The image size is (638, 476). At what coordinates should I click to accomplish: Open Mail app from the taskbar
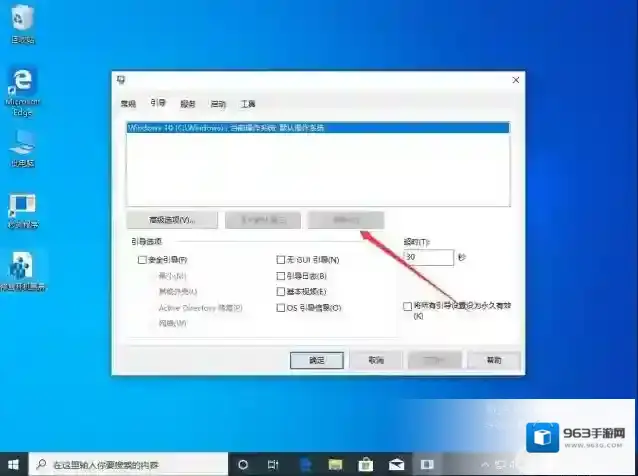click(x=396, y=464)
